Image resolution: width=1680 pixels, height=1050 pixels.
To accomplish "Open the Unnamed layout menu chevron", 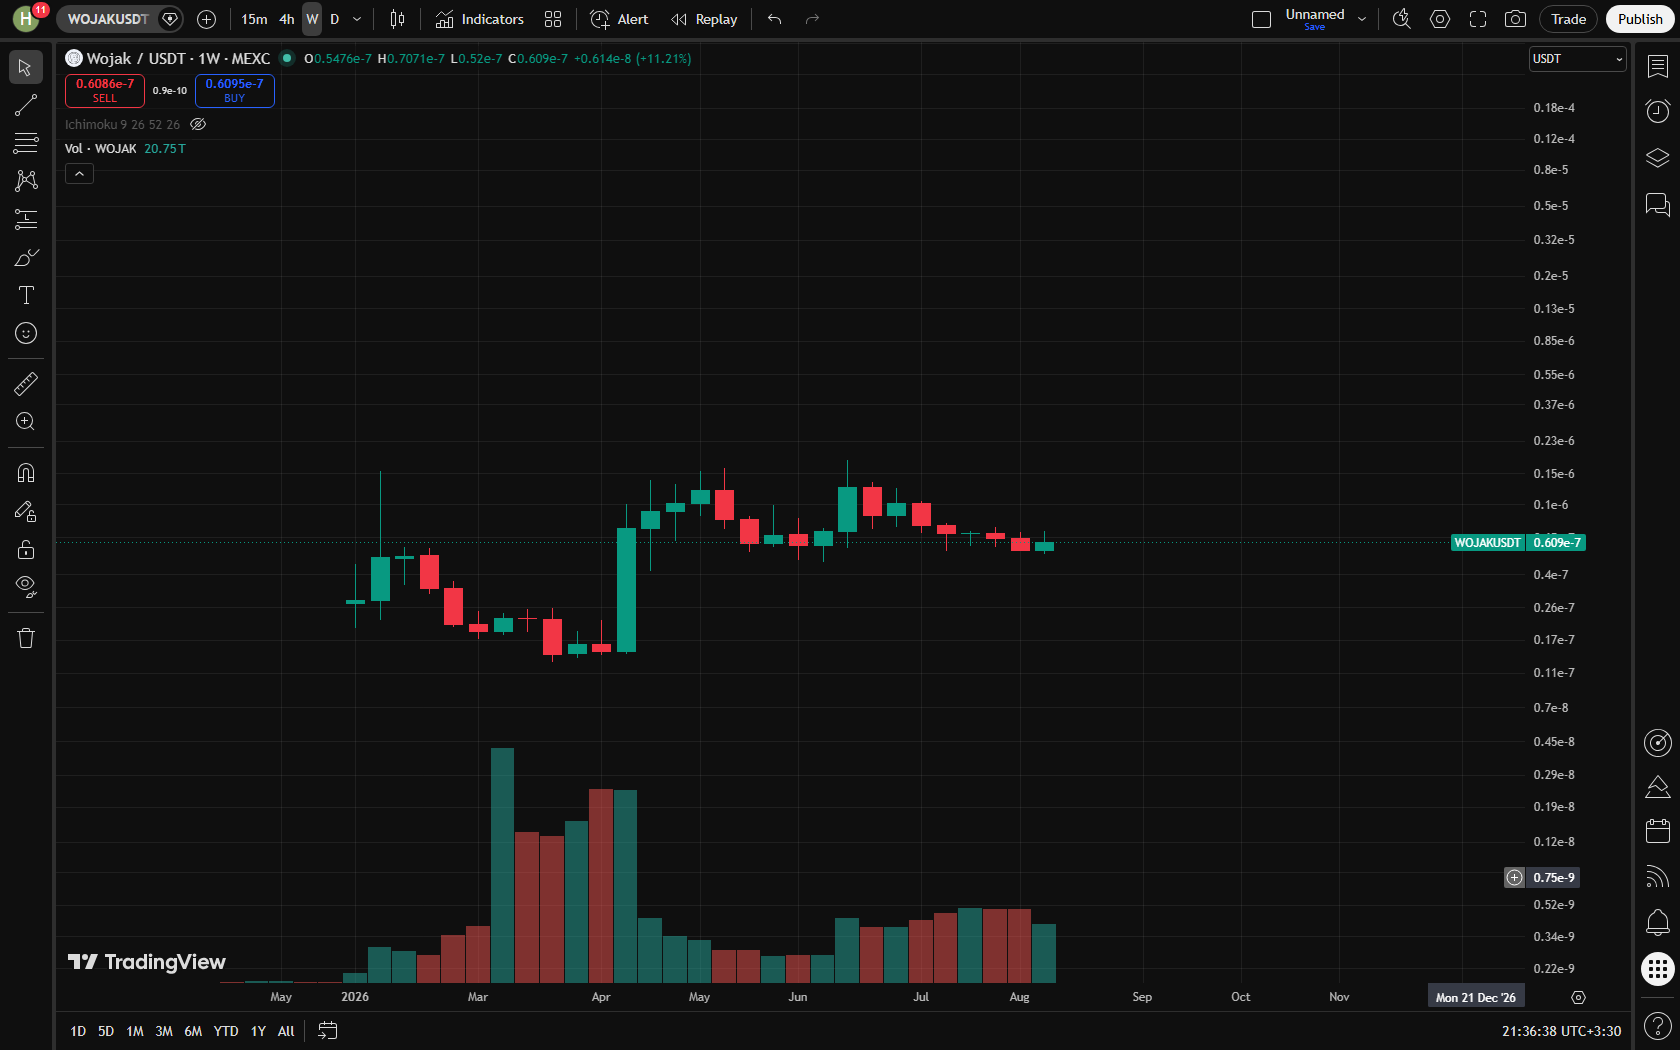I will point(1362,19).
